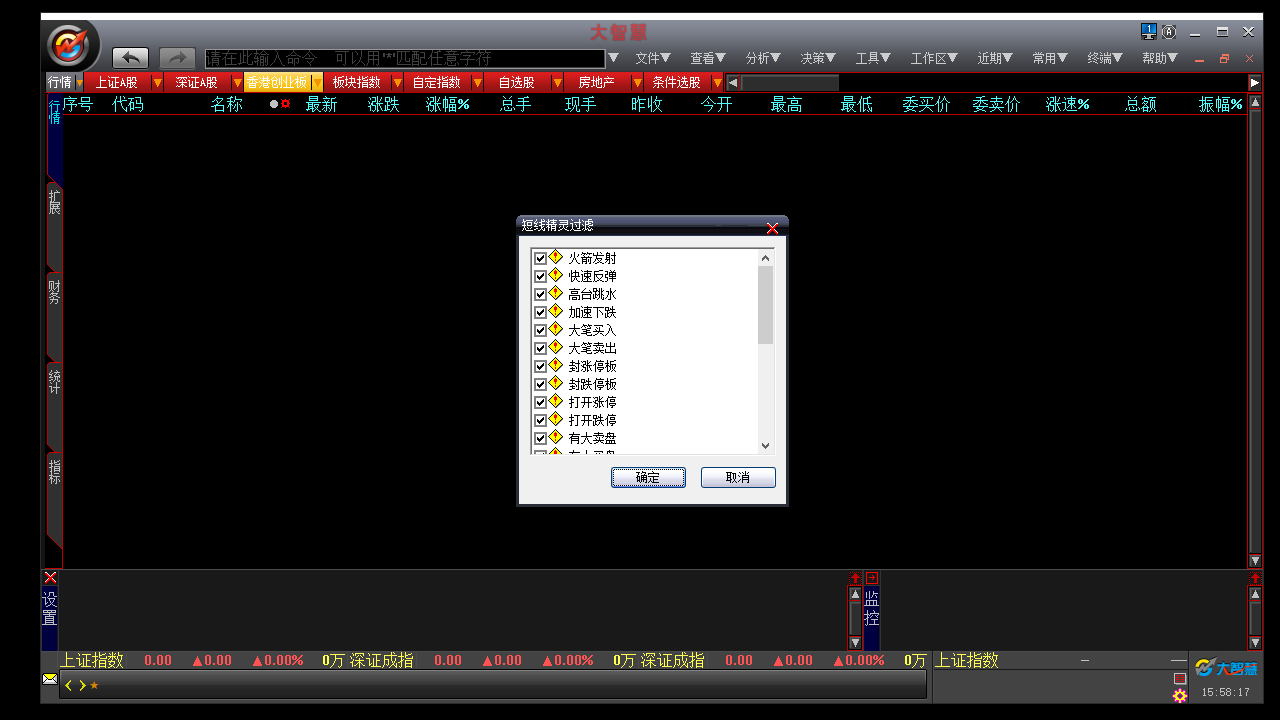Open the 条件选股 dropdown arrow

[716, 81]
